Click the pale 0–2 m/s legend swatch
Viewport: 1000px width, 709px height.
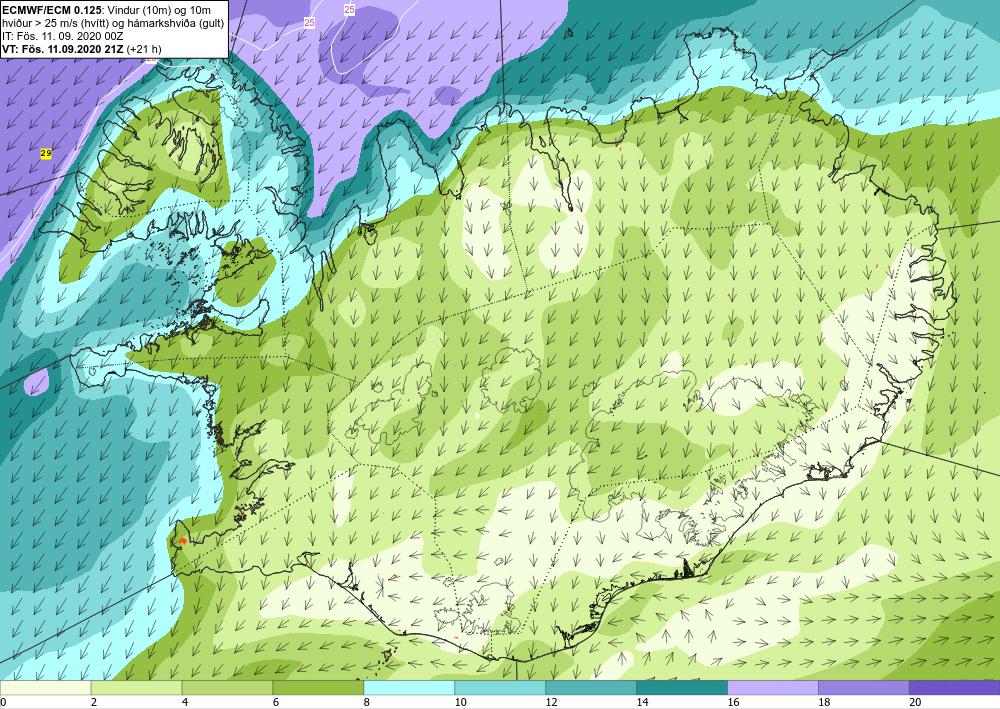pos(45,688)
